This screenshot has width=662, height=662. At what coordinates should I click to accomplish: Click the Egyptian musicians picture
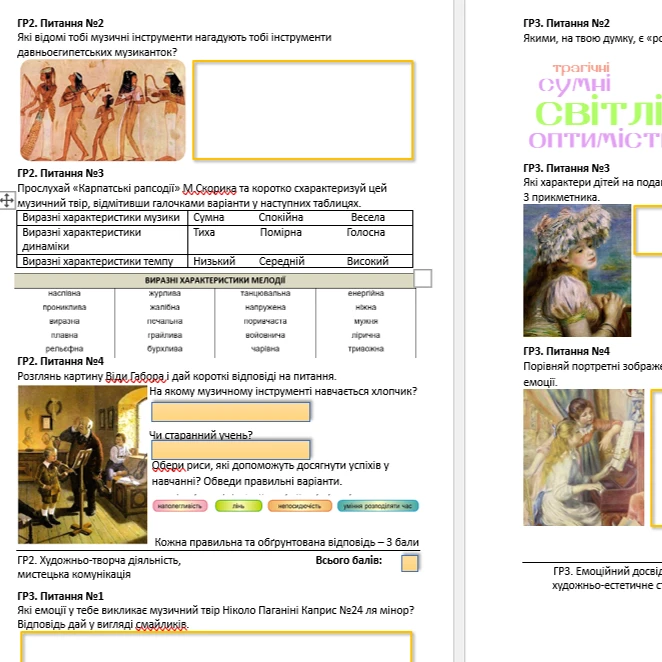pos(103,110)
